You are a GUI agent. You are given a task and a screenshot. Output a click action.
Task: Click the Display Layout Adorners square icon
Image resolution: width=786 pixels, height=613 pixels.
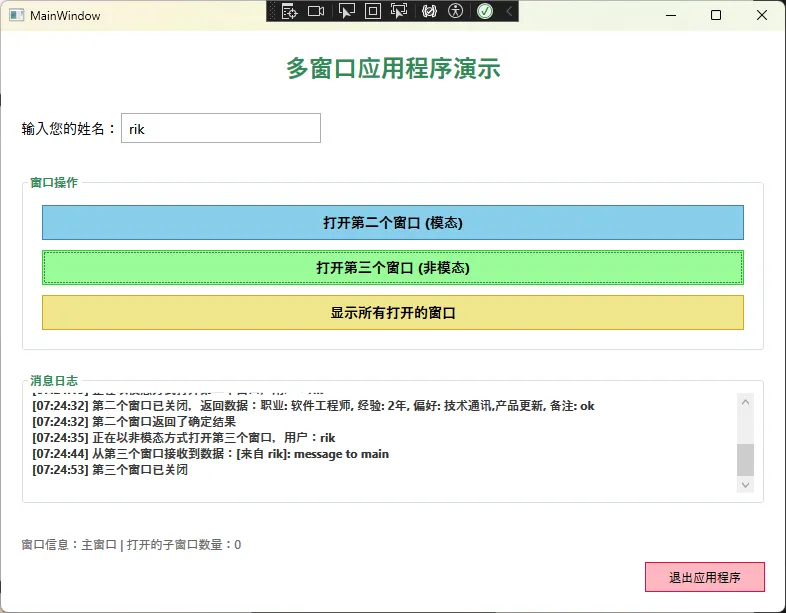(373, 11)
